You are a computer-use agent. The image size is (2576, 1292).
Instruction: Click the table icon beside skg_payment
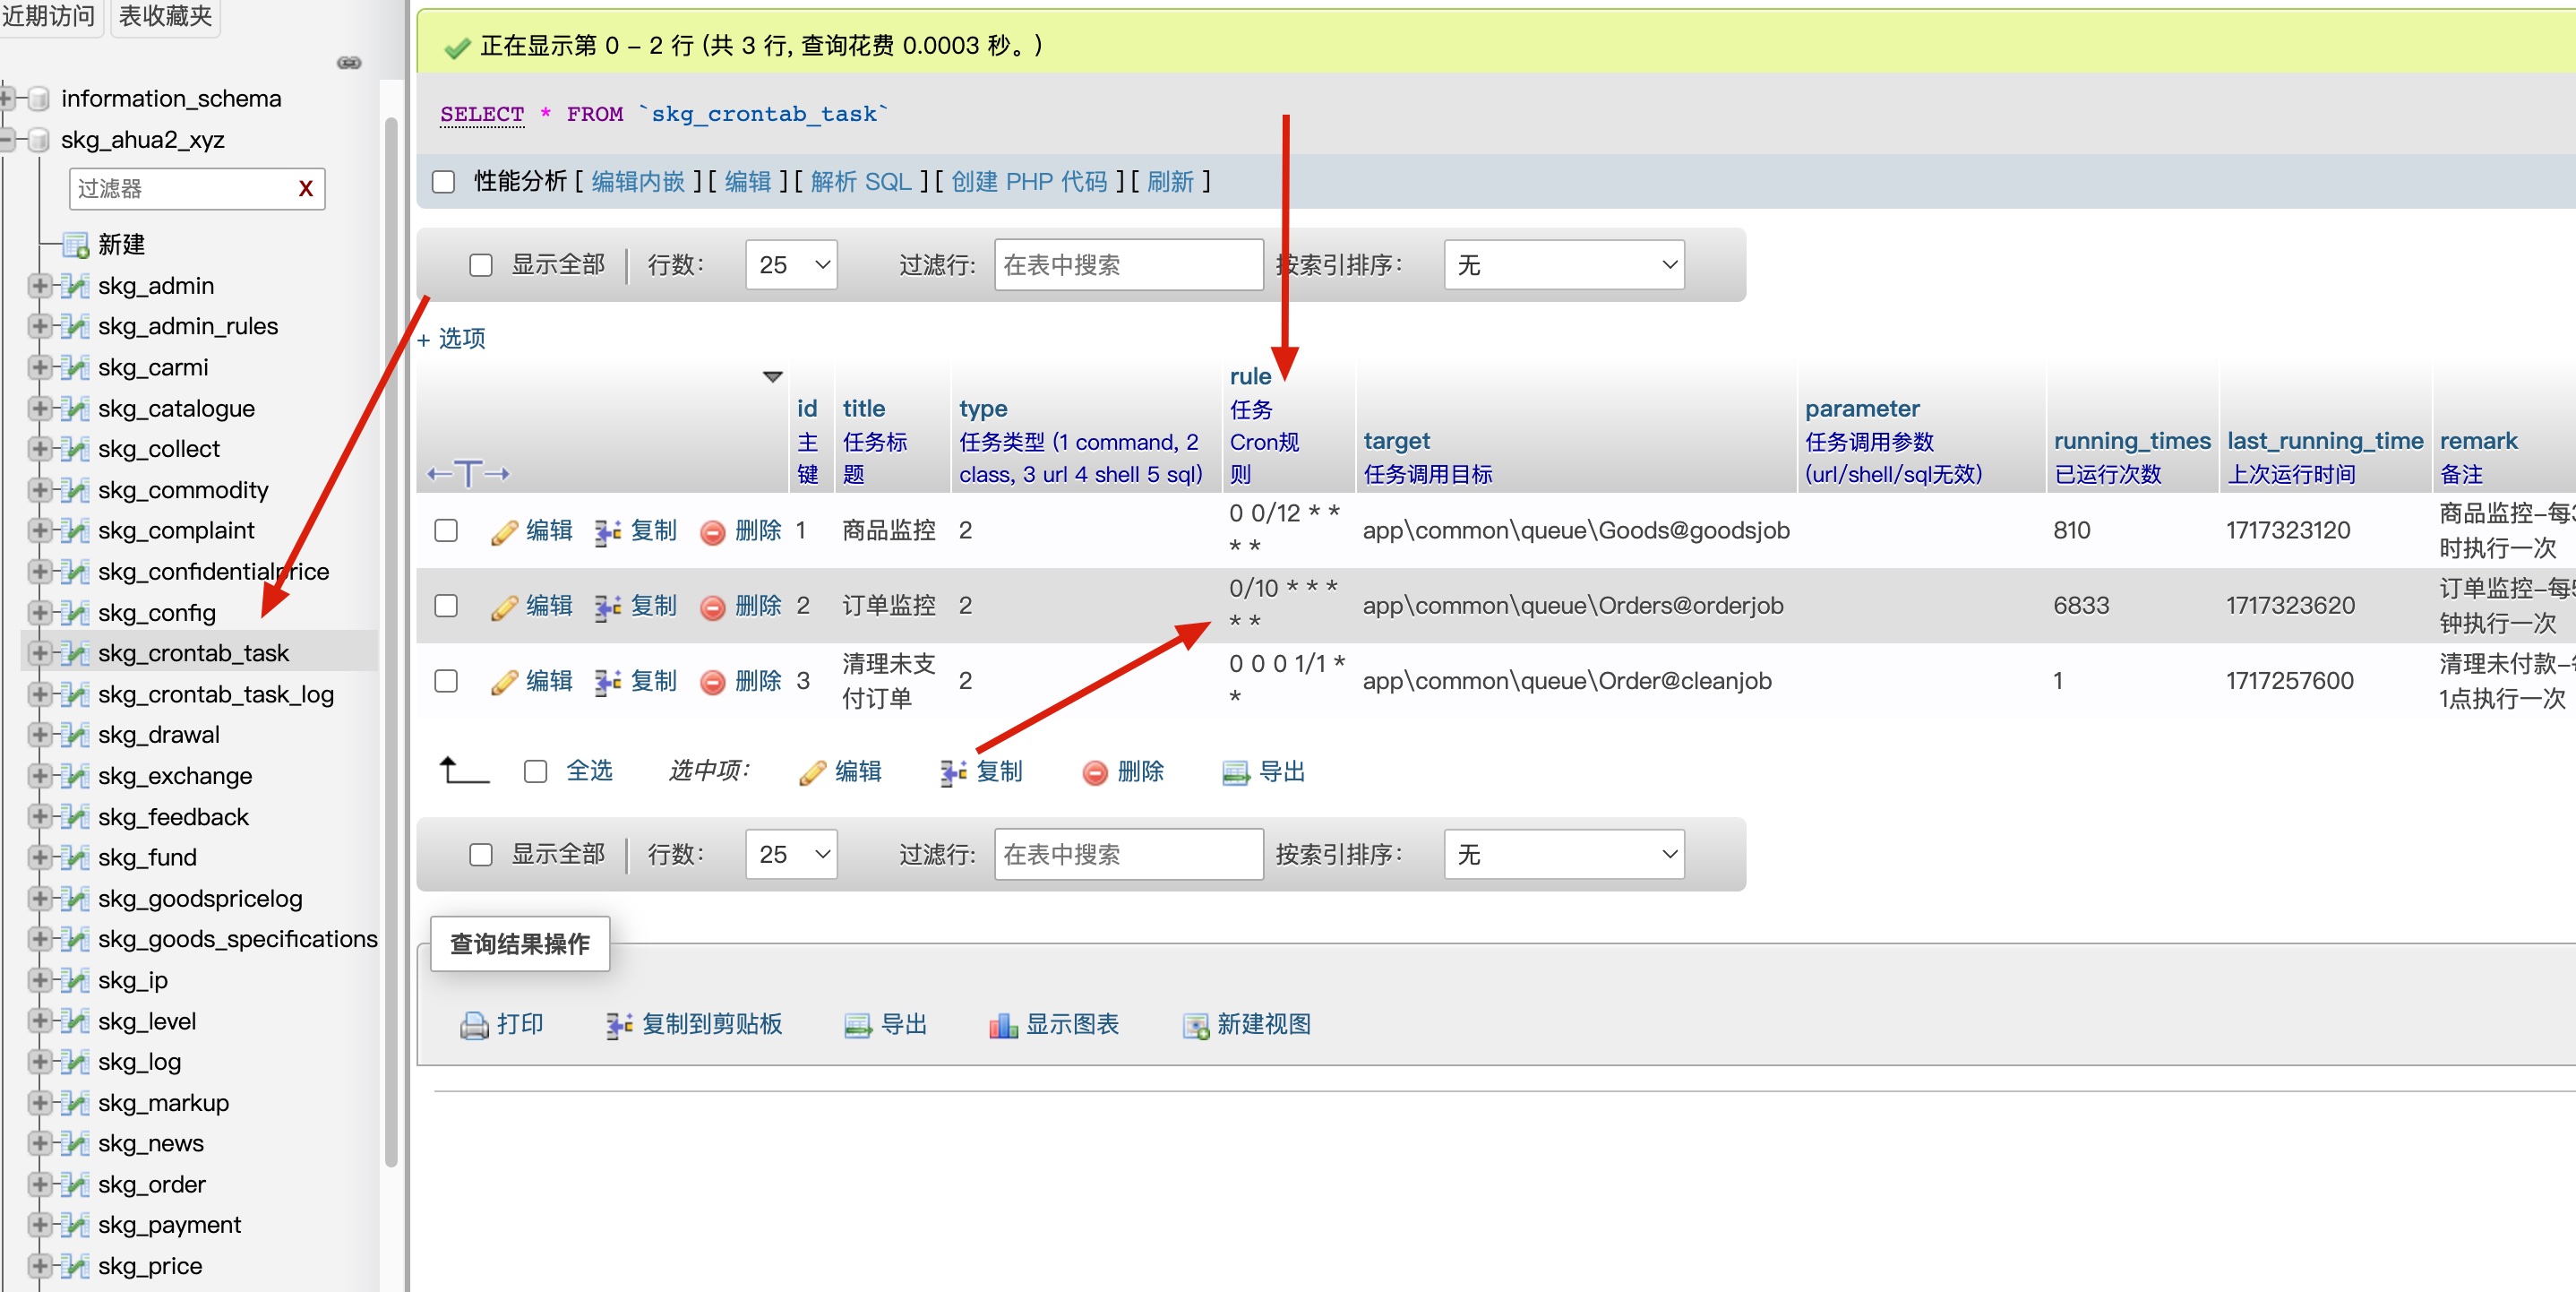(75, 1226)
